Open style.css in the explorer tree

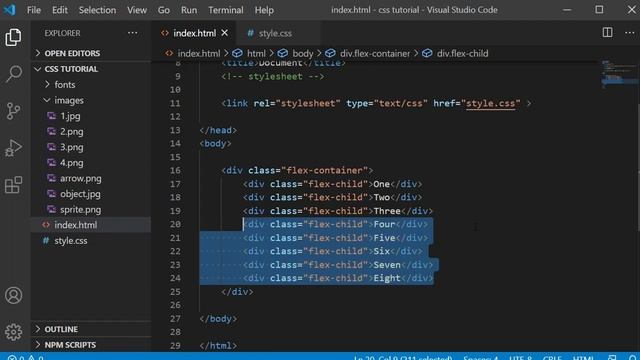[71, 240]
